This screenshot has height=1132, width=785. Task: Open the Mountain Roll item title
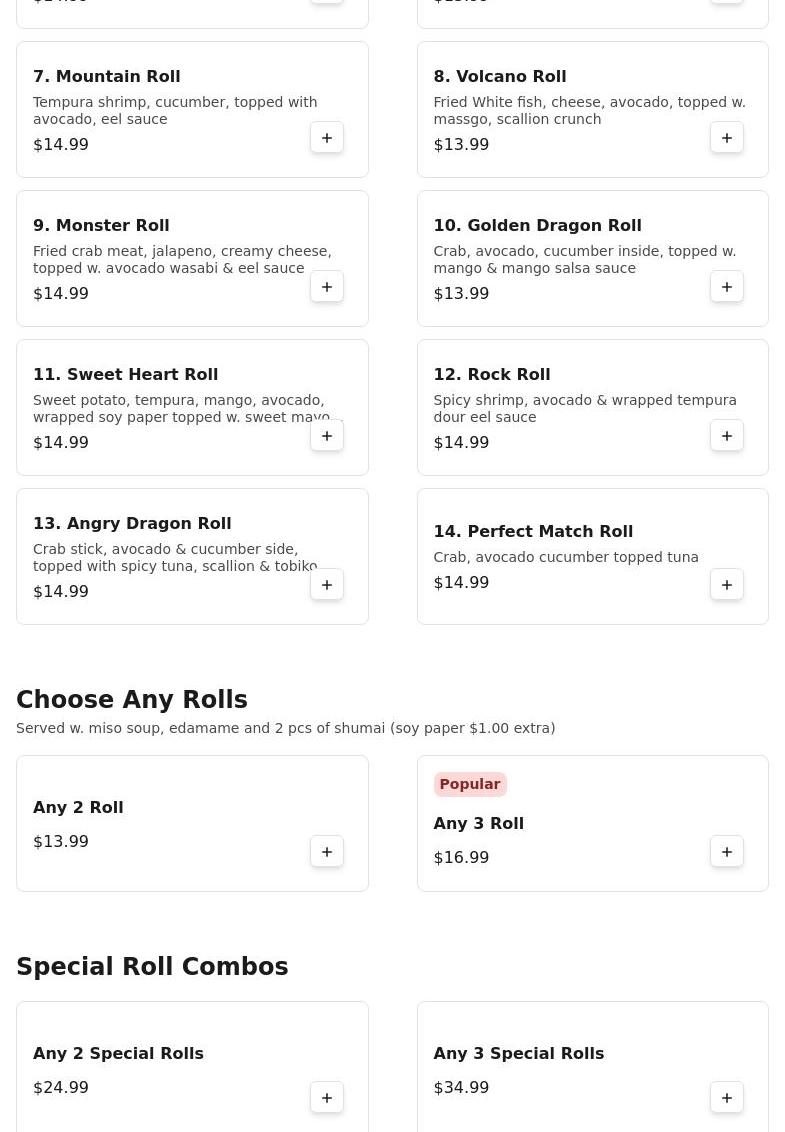[107, 77]
